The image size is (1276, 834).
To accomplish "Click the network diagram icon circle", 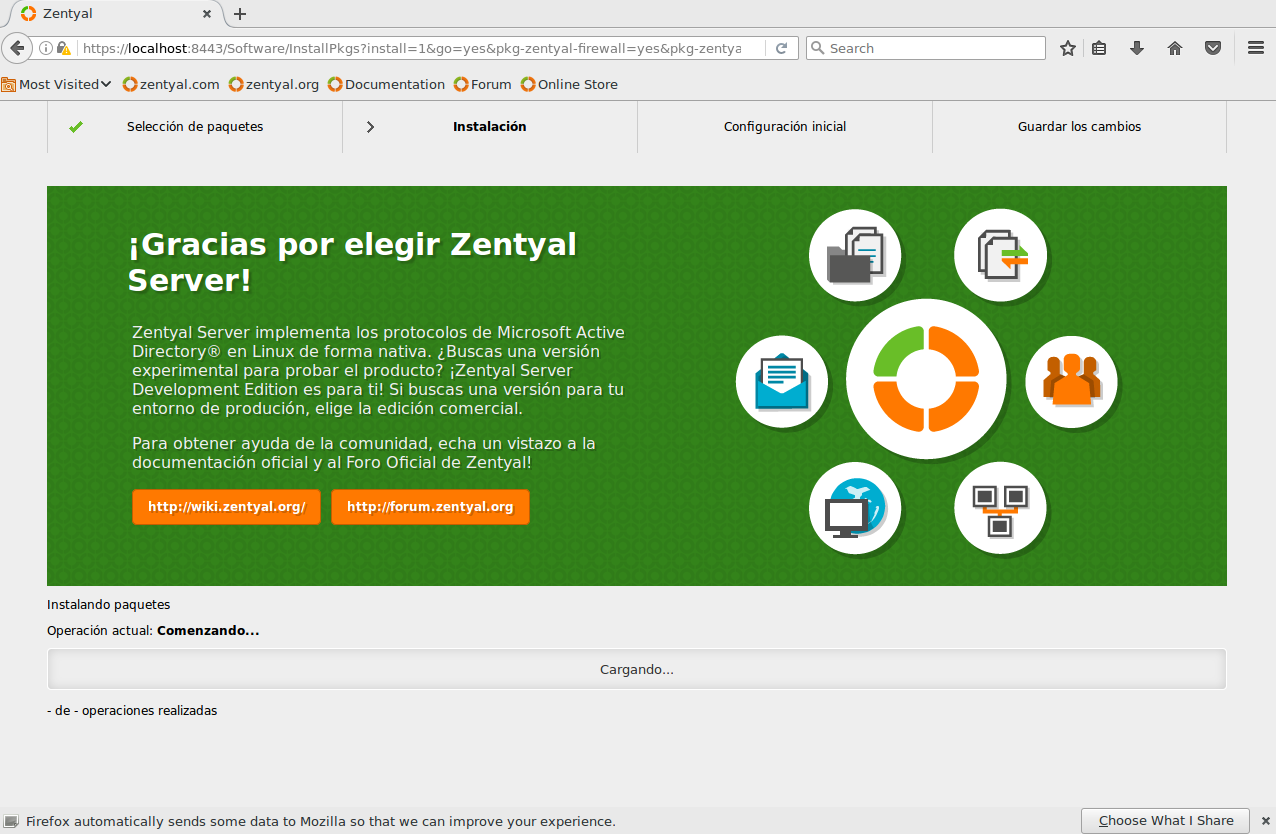I will click(x=1000, y=507).
